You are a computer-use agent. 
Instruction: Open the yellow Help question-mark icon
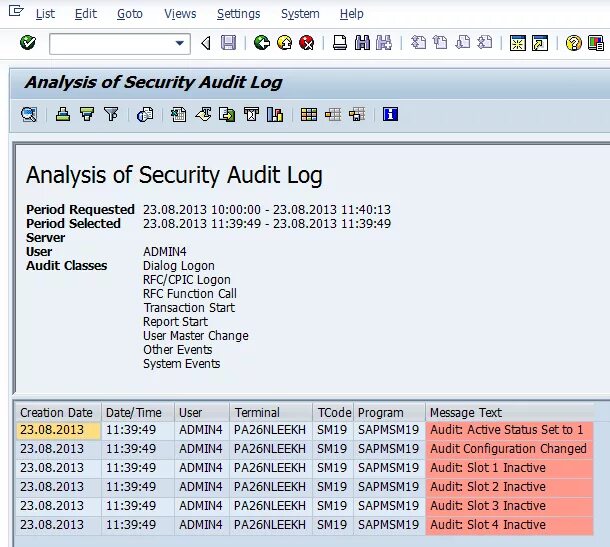click(573, 43)
